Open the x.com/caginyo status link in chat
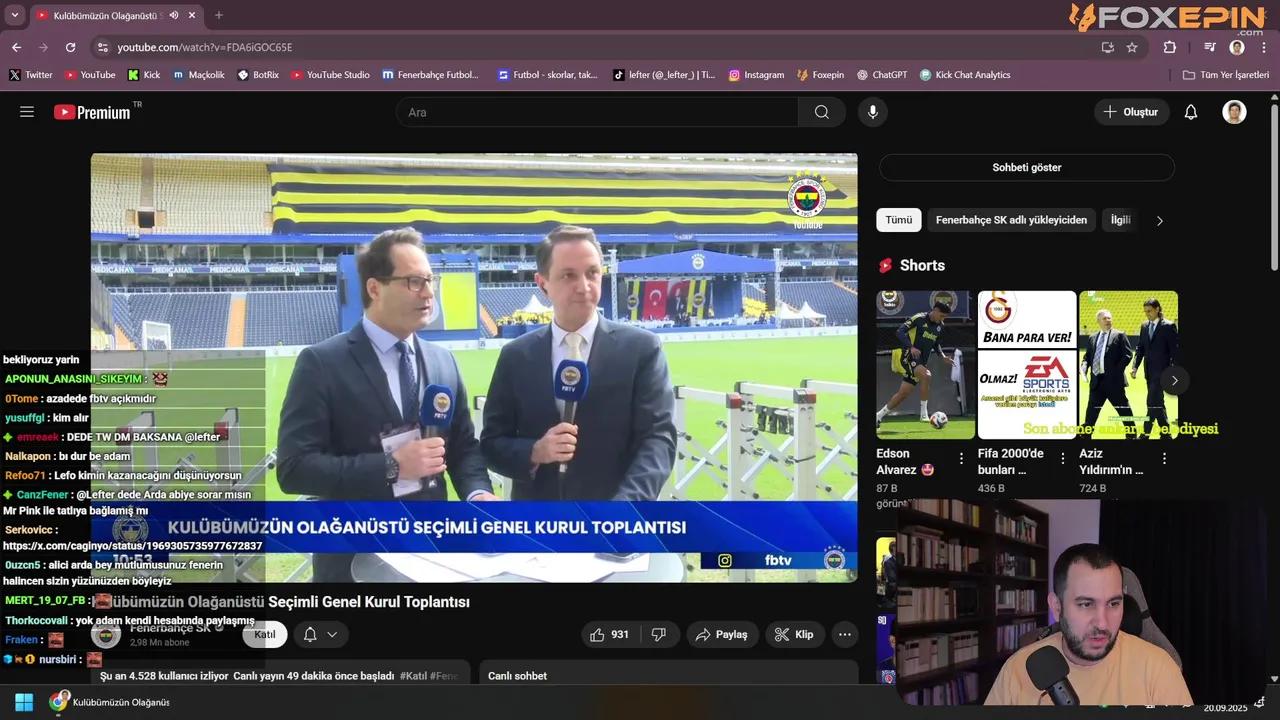The image size is (1280, 720). pos(132,546)
